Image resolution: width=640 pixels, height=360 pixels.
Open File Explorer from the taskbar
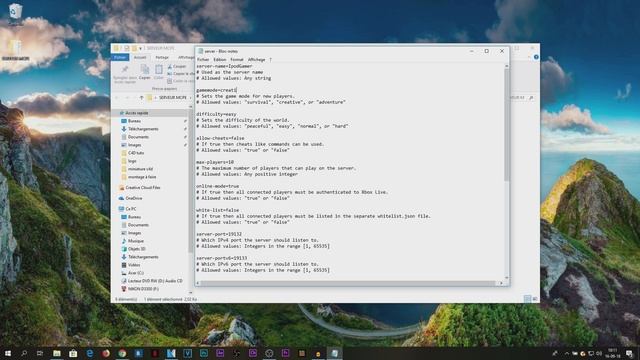point(57,353)
